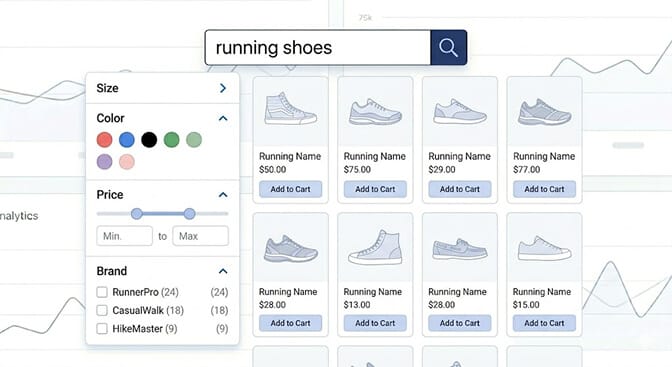Screen dimensions: 672x367
Task: Click the CasualWalk (18) brand label
Action: [148, 310]
